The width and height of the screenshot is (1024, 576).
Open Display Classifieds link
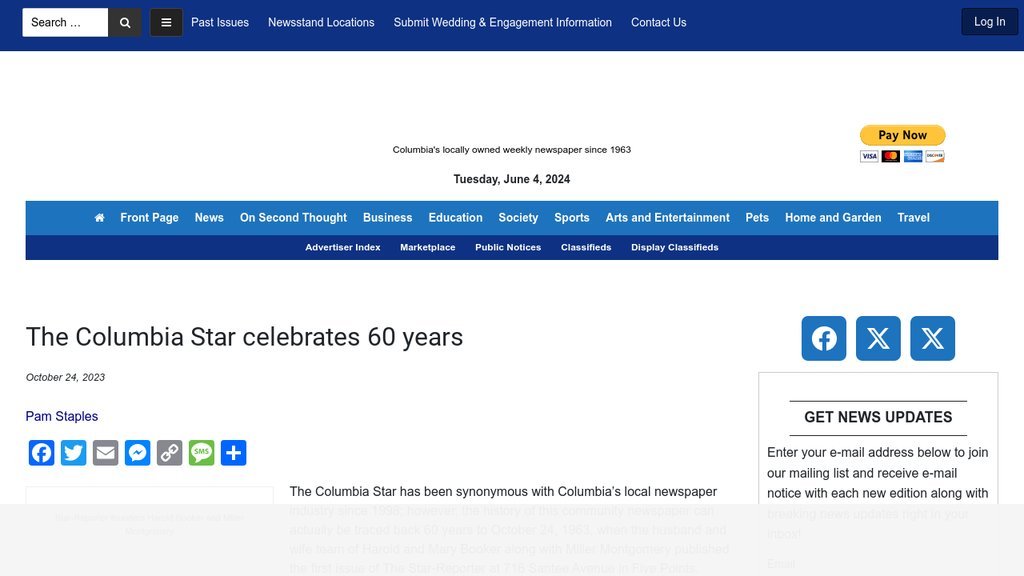(675, 248)
